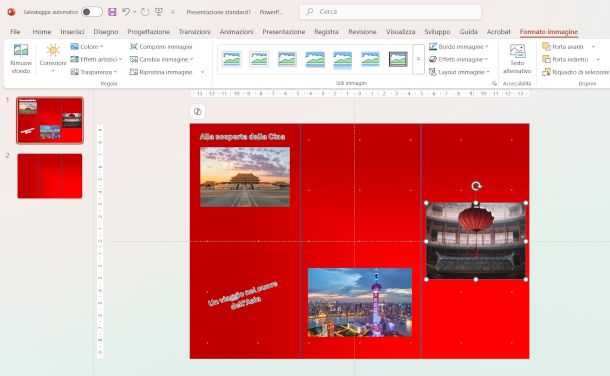Apply the first picture style thumbnail
The image size is (610, 376).
(x=232, y=59)
